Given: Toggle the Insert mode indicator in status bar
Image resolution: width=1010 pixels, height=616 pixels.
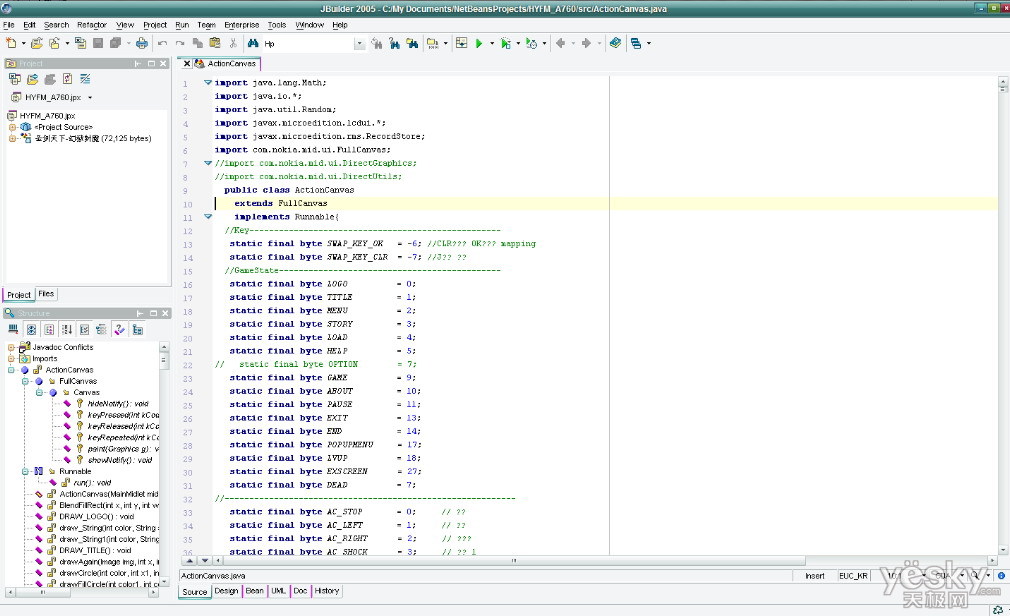Looking at the screenshot, I should 815,576.
